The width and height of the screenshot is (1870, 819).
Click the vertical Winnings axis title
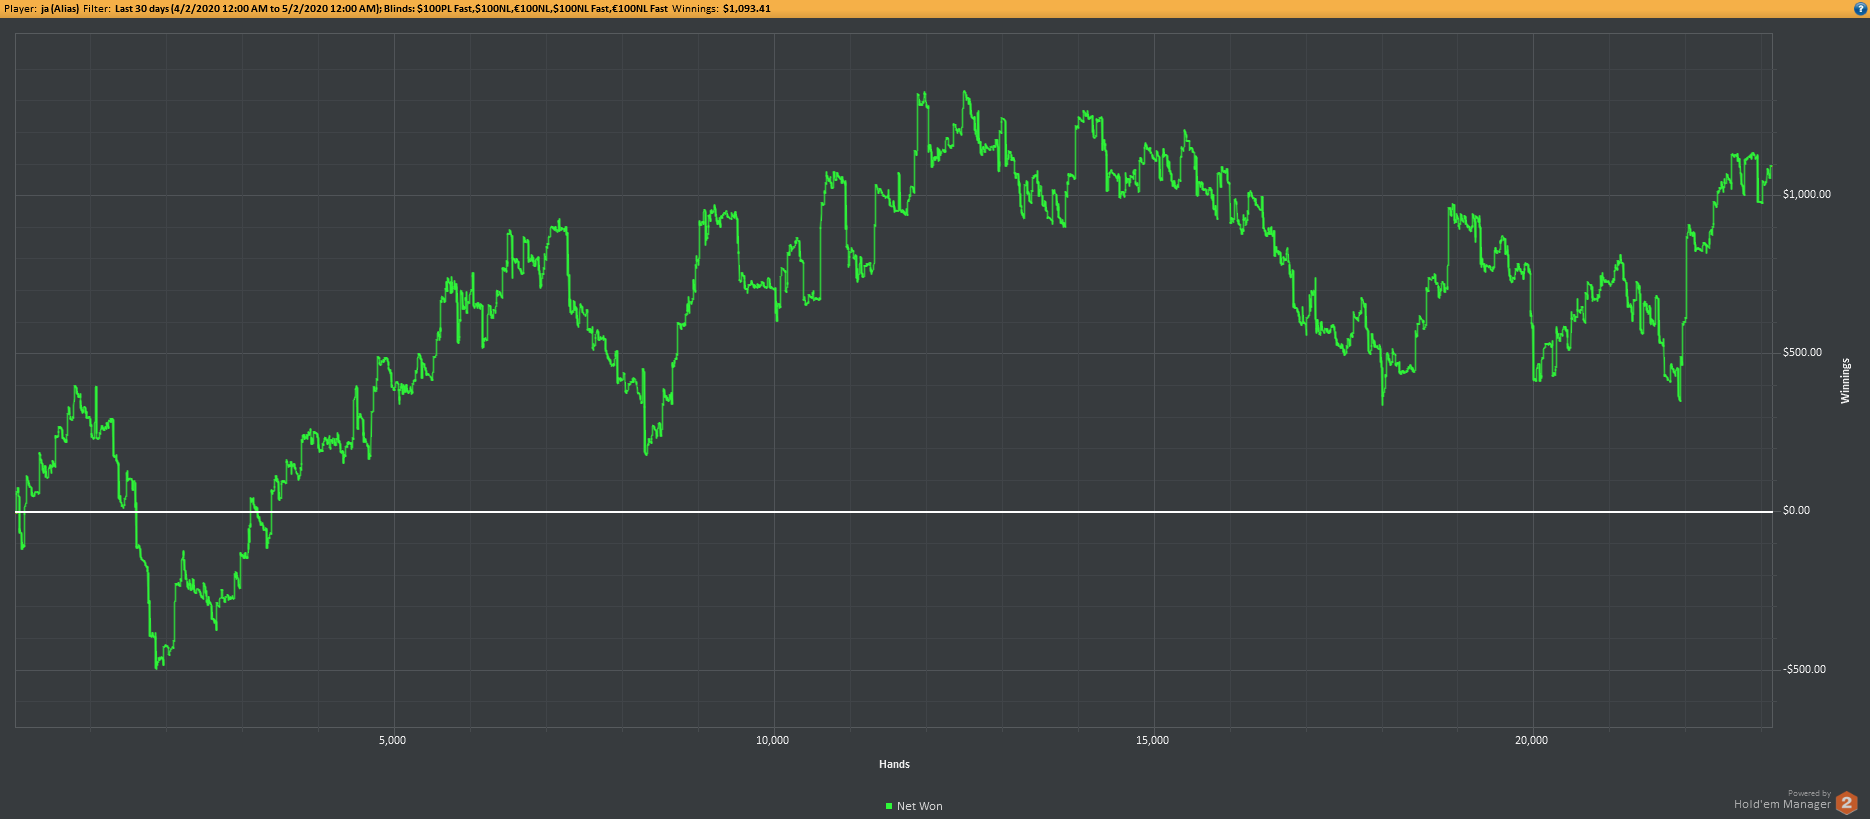[1846, 381]
